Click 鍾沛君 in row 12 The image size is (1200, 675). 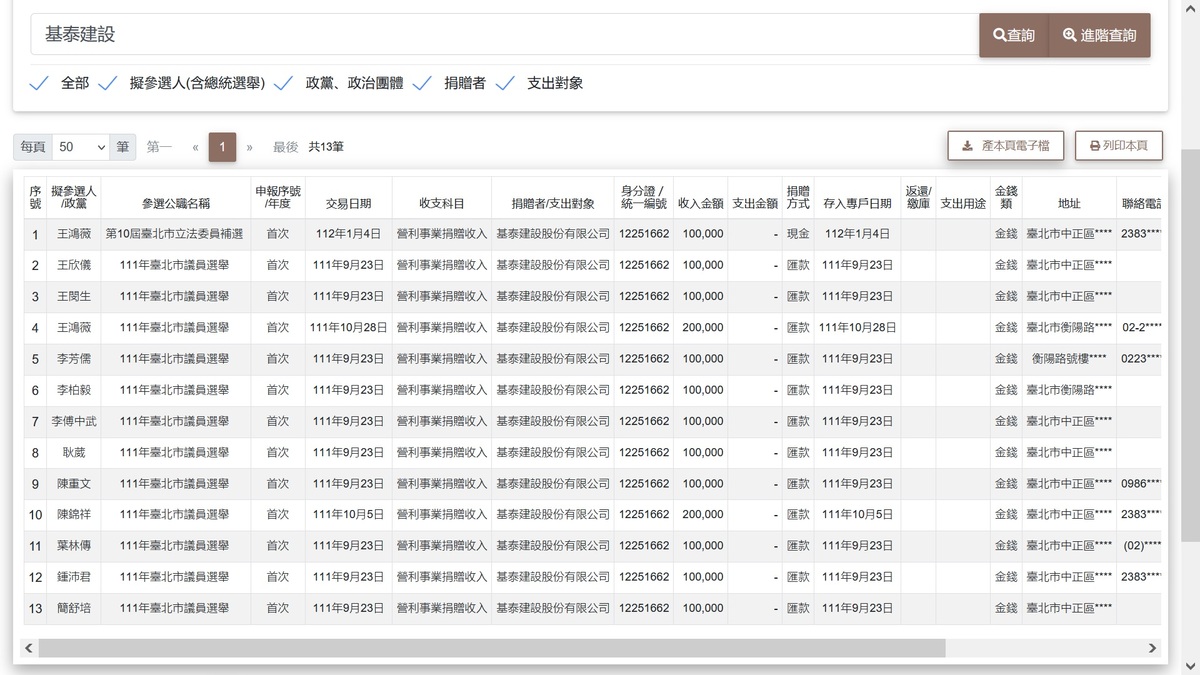tap(74, 577)
